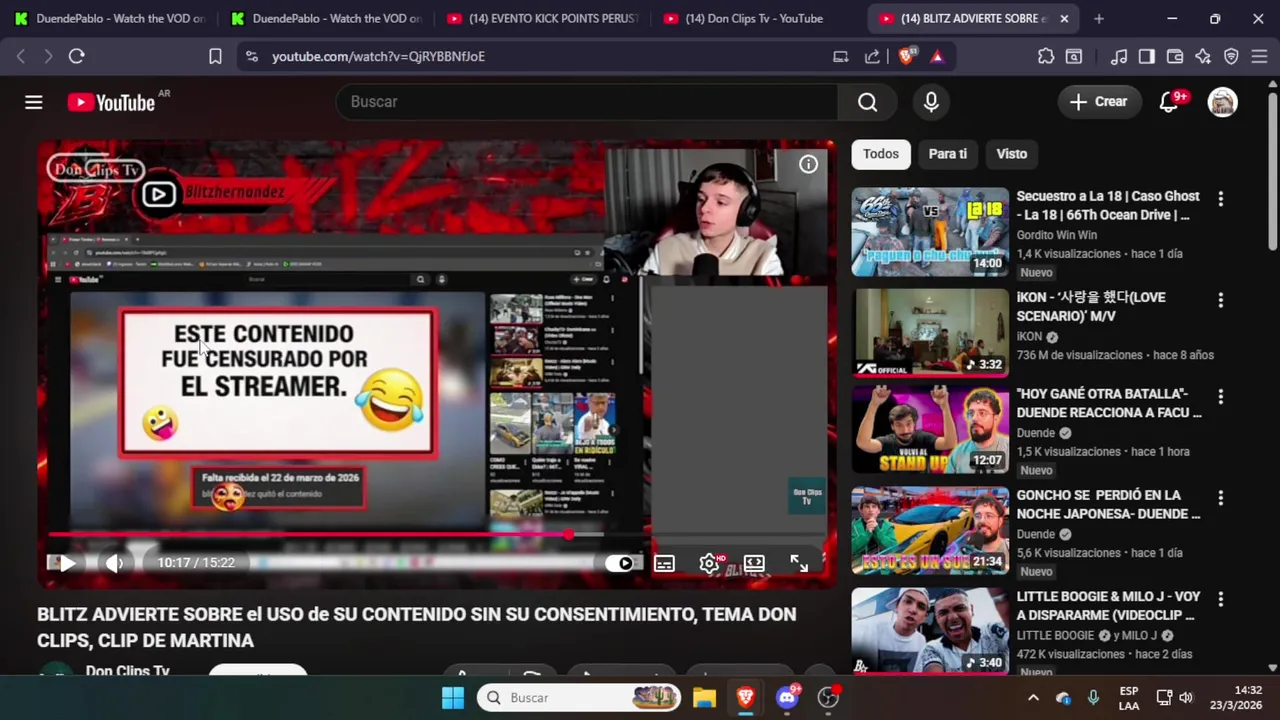Screen dimensions: 1280x720
Task: Share this page from address bar
Action: 872,57
